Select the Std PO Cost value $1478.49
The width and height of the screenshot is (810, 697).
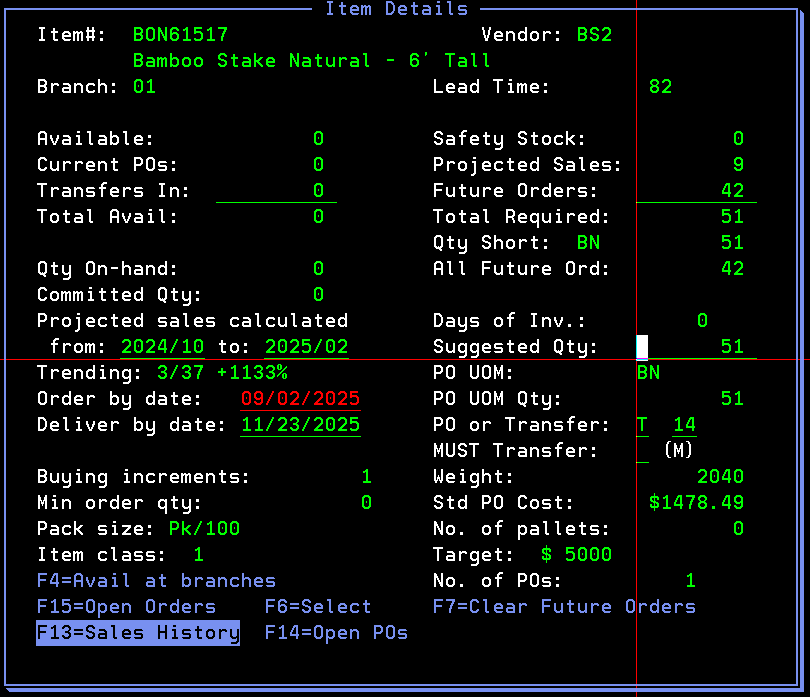[696, 503]
